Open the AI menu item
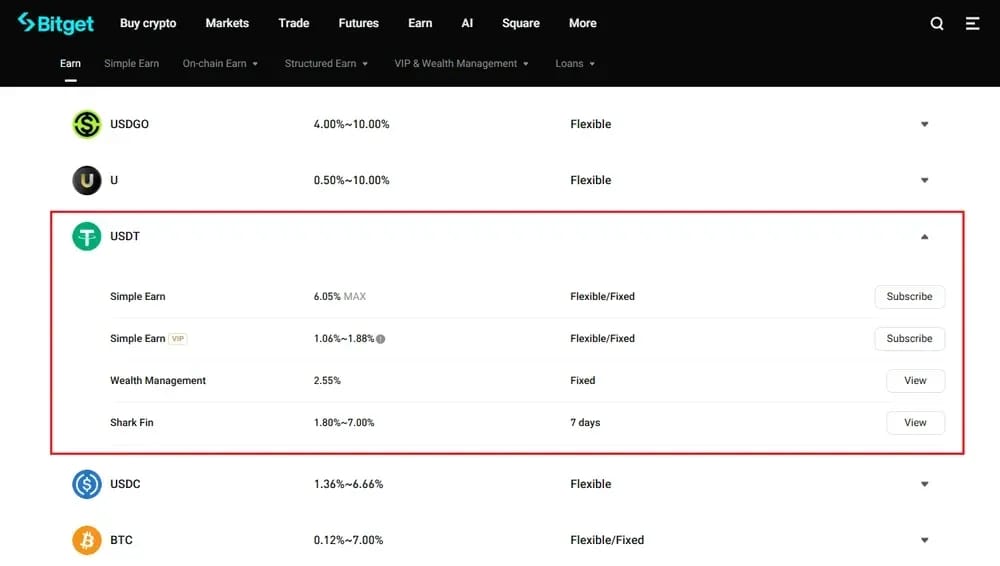The width and height of the screenshot is (1000, 566). 467,23
